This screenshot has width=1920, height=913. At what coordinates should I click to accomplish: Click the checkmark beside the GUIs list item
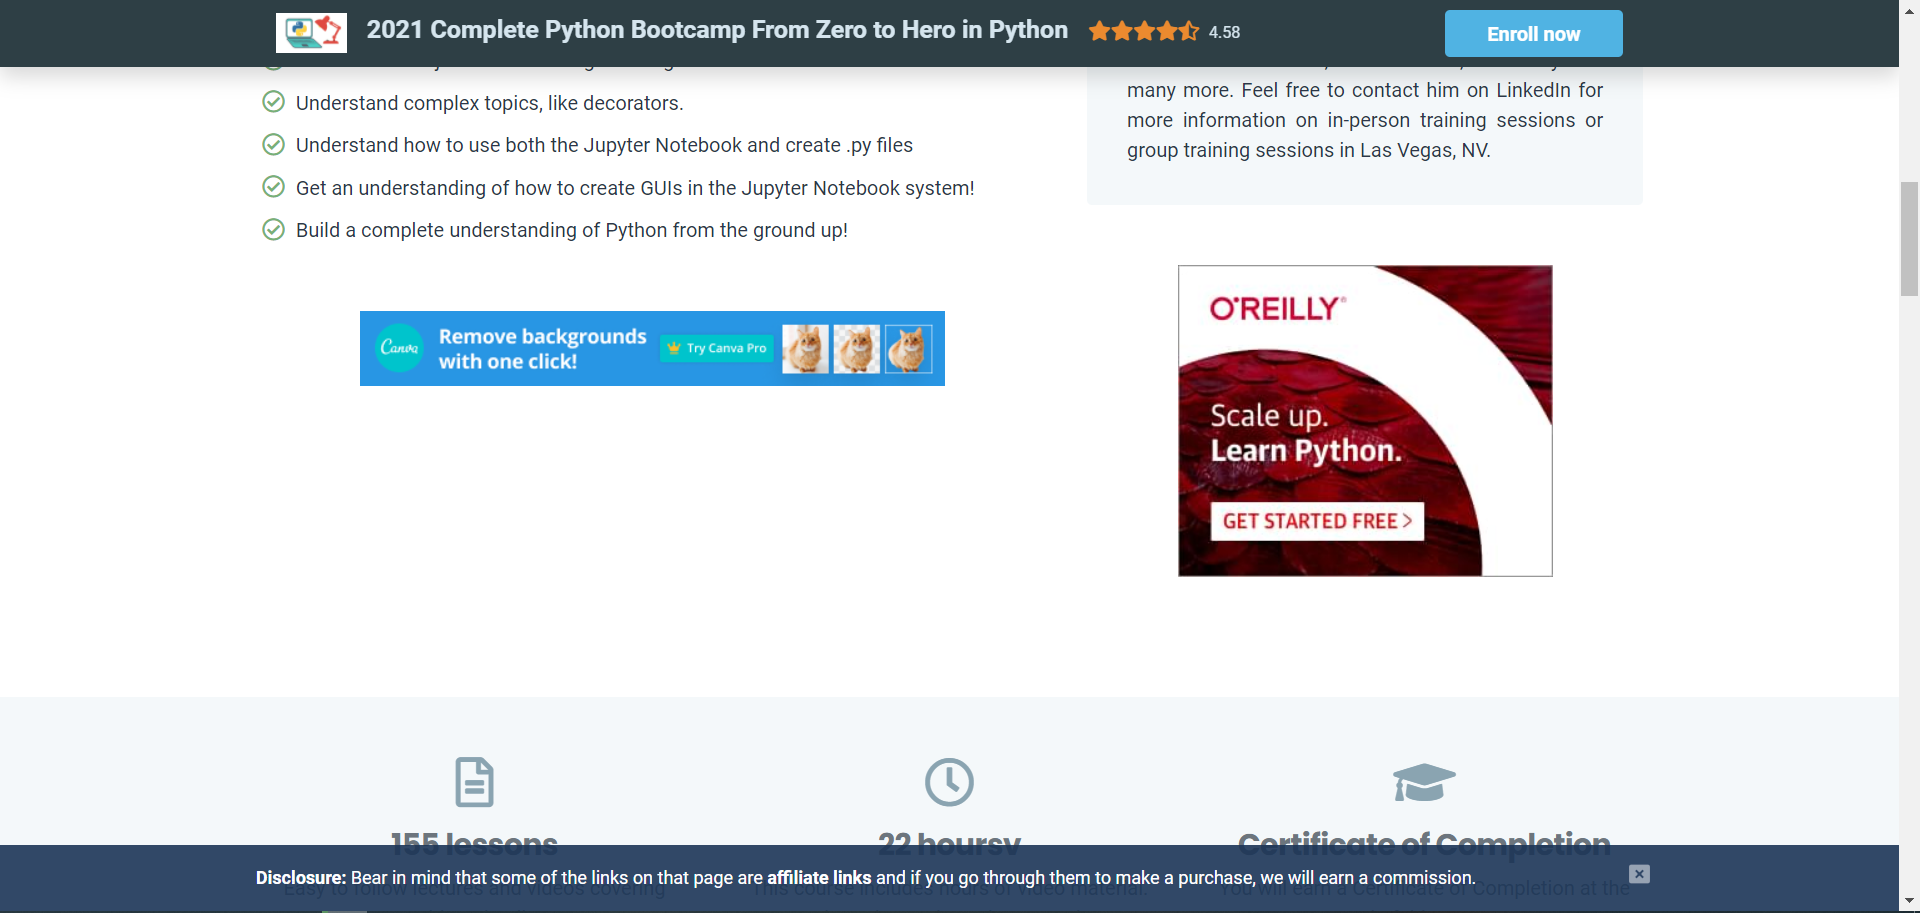tap(274, 186)
